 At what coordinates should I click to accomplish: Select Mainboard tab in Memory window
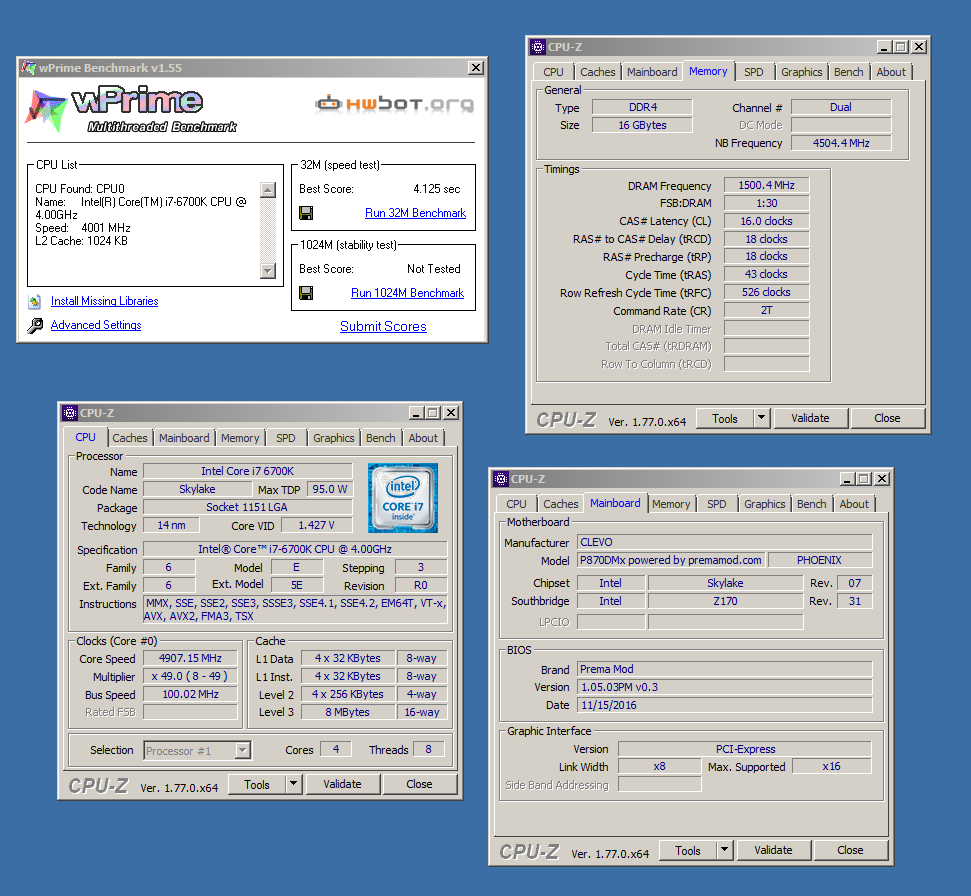click(652, 72)
